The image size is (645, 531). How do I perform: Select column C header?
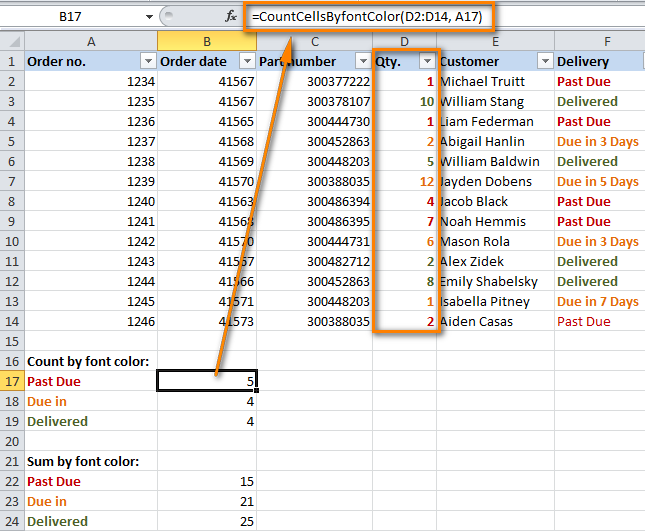[314, 41]
